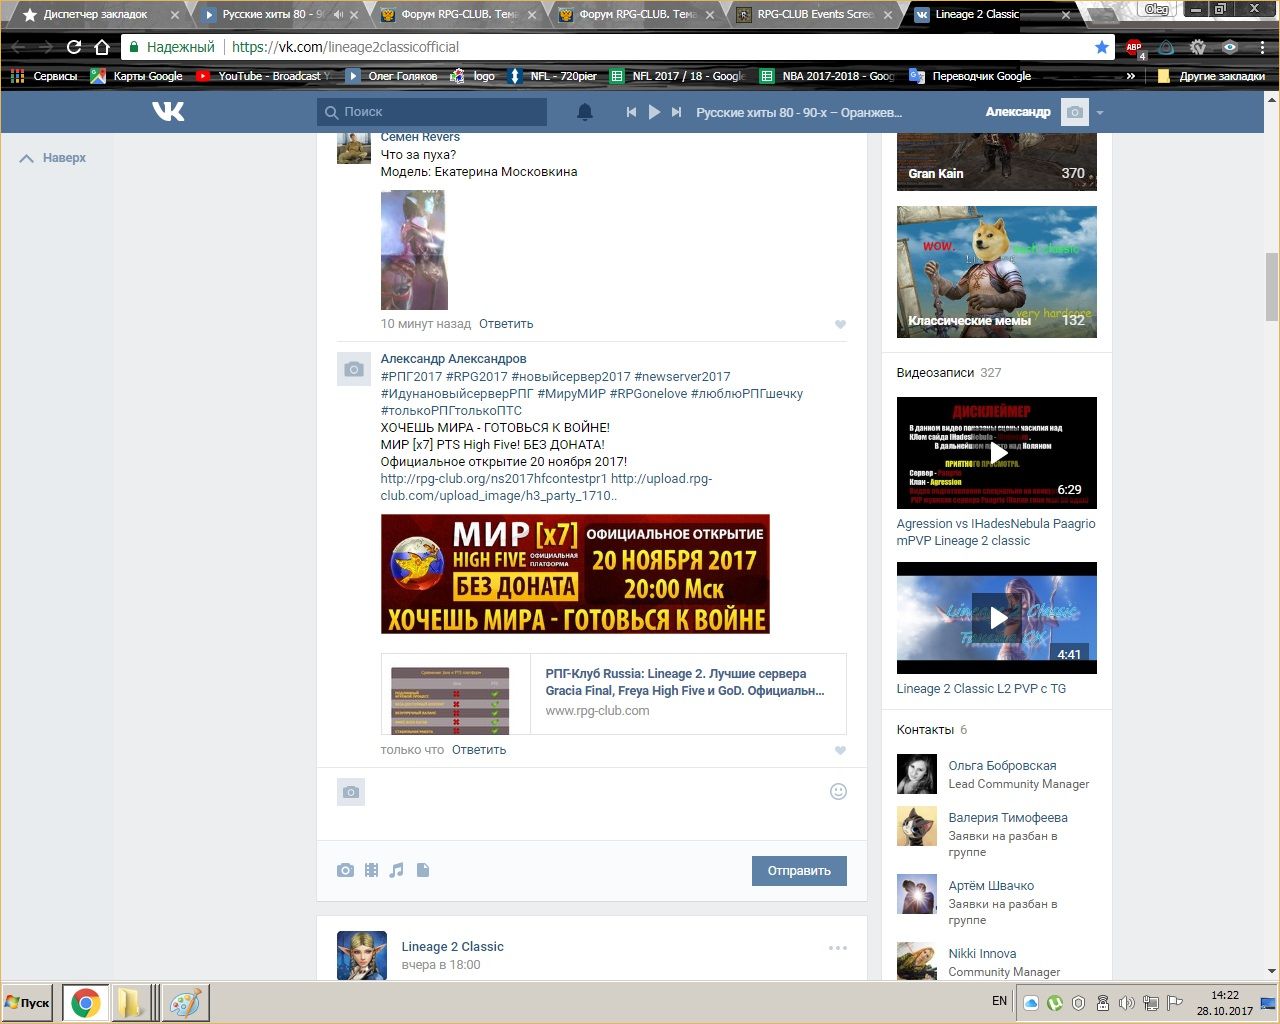Play the Lineage 2 Classic L2 PVP video

click(x=997, y=618)
